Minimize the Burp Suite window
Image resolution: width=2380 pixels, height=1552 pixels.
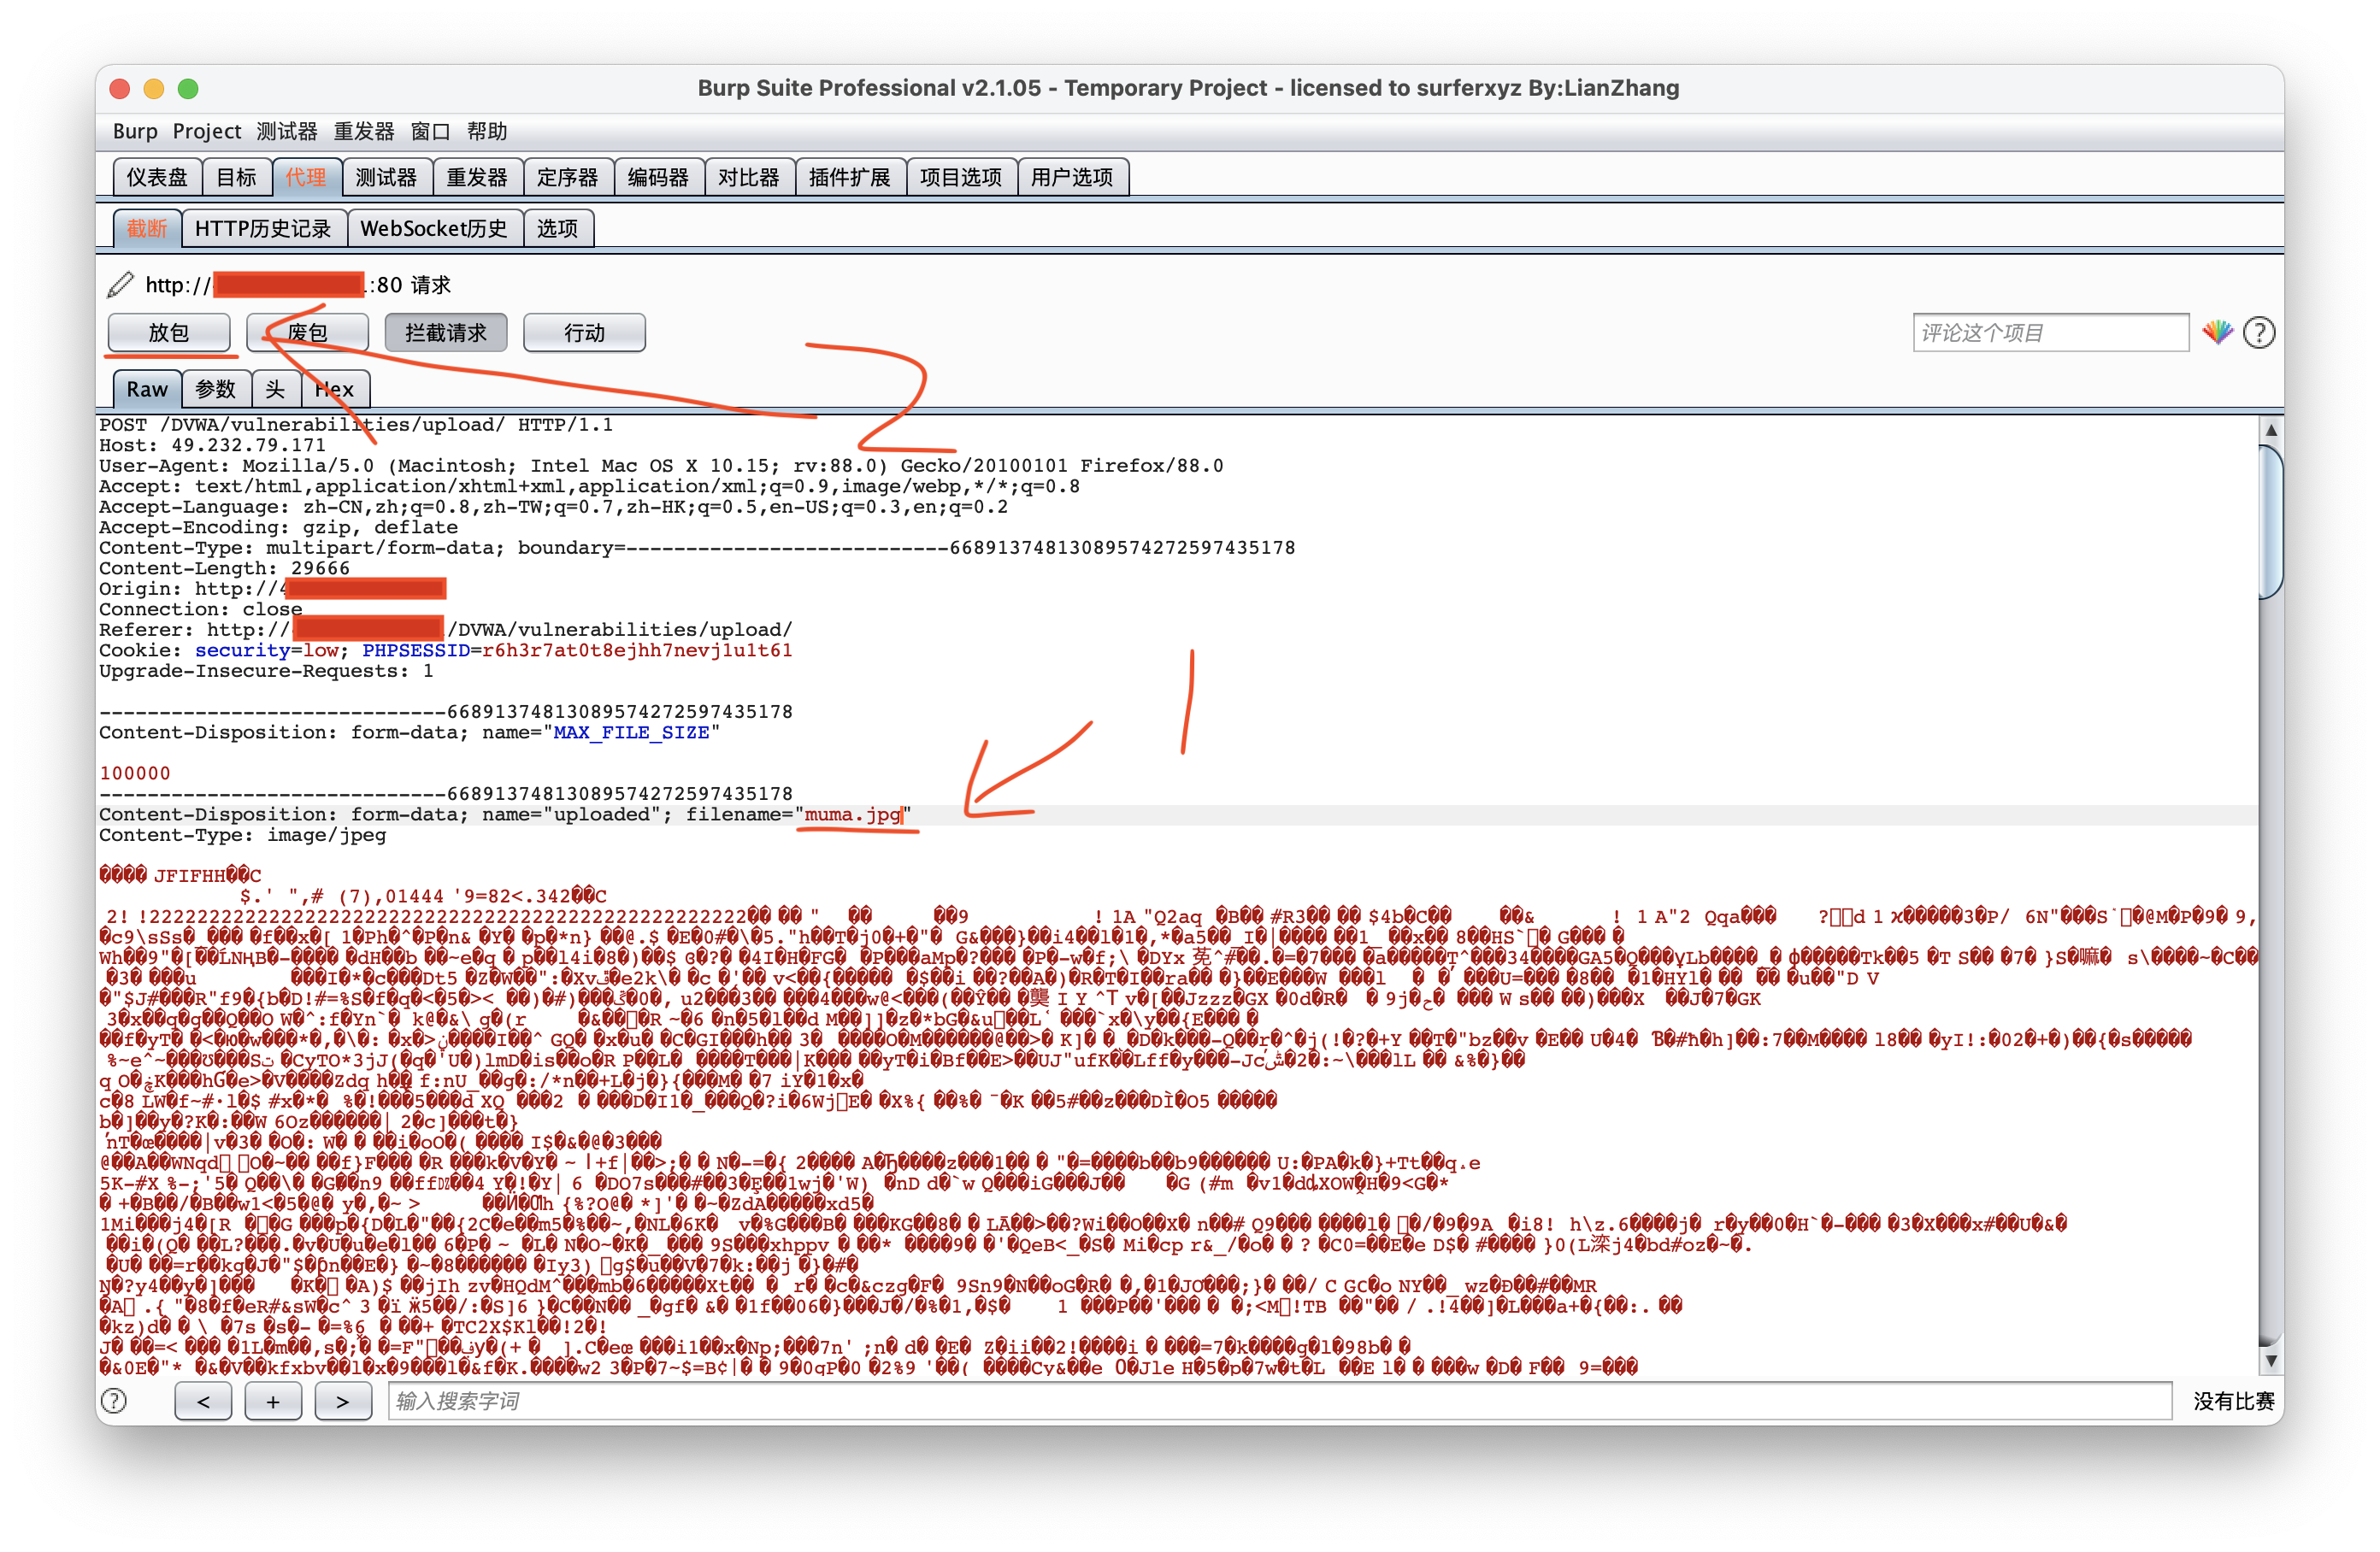154,88
